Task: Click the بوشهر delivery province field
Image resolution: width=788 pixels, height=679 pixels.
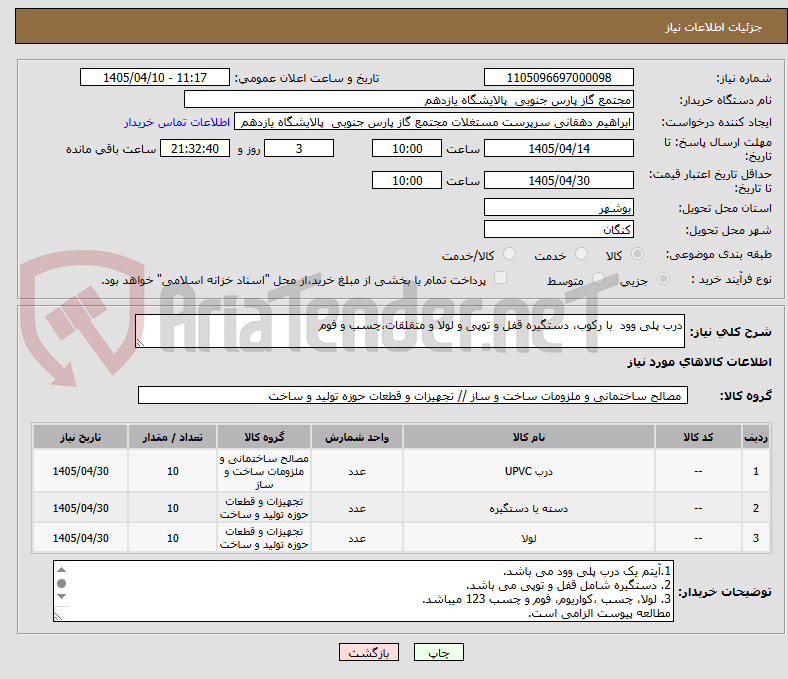Action: tap(558, 207)
